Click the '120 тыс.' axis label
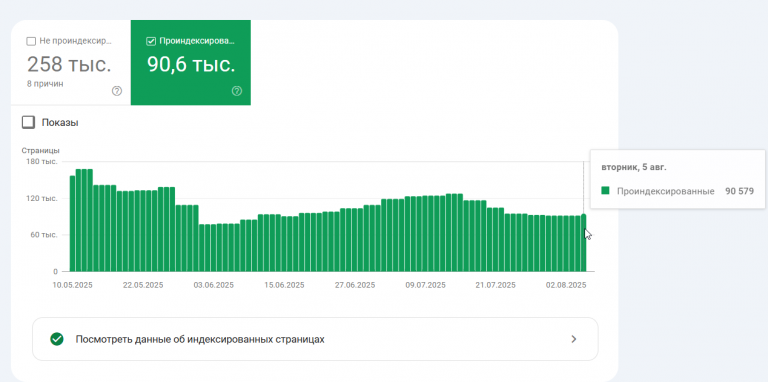 (42, 198)
